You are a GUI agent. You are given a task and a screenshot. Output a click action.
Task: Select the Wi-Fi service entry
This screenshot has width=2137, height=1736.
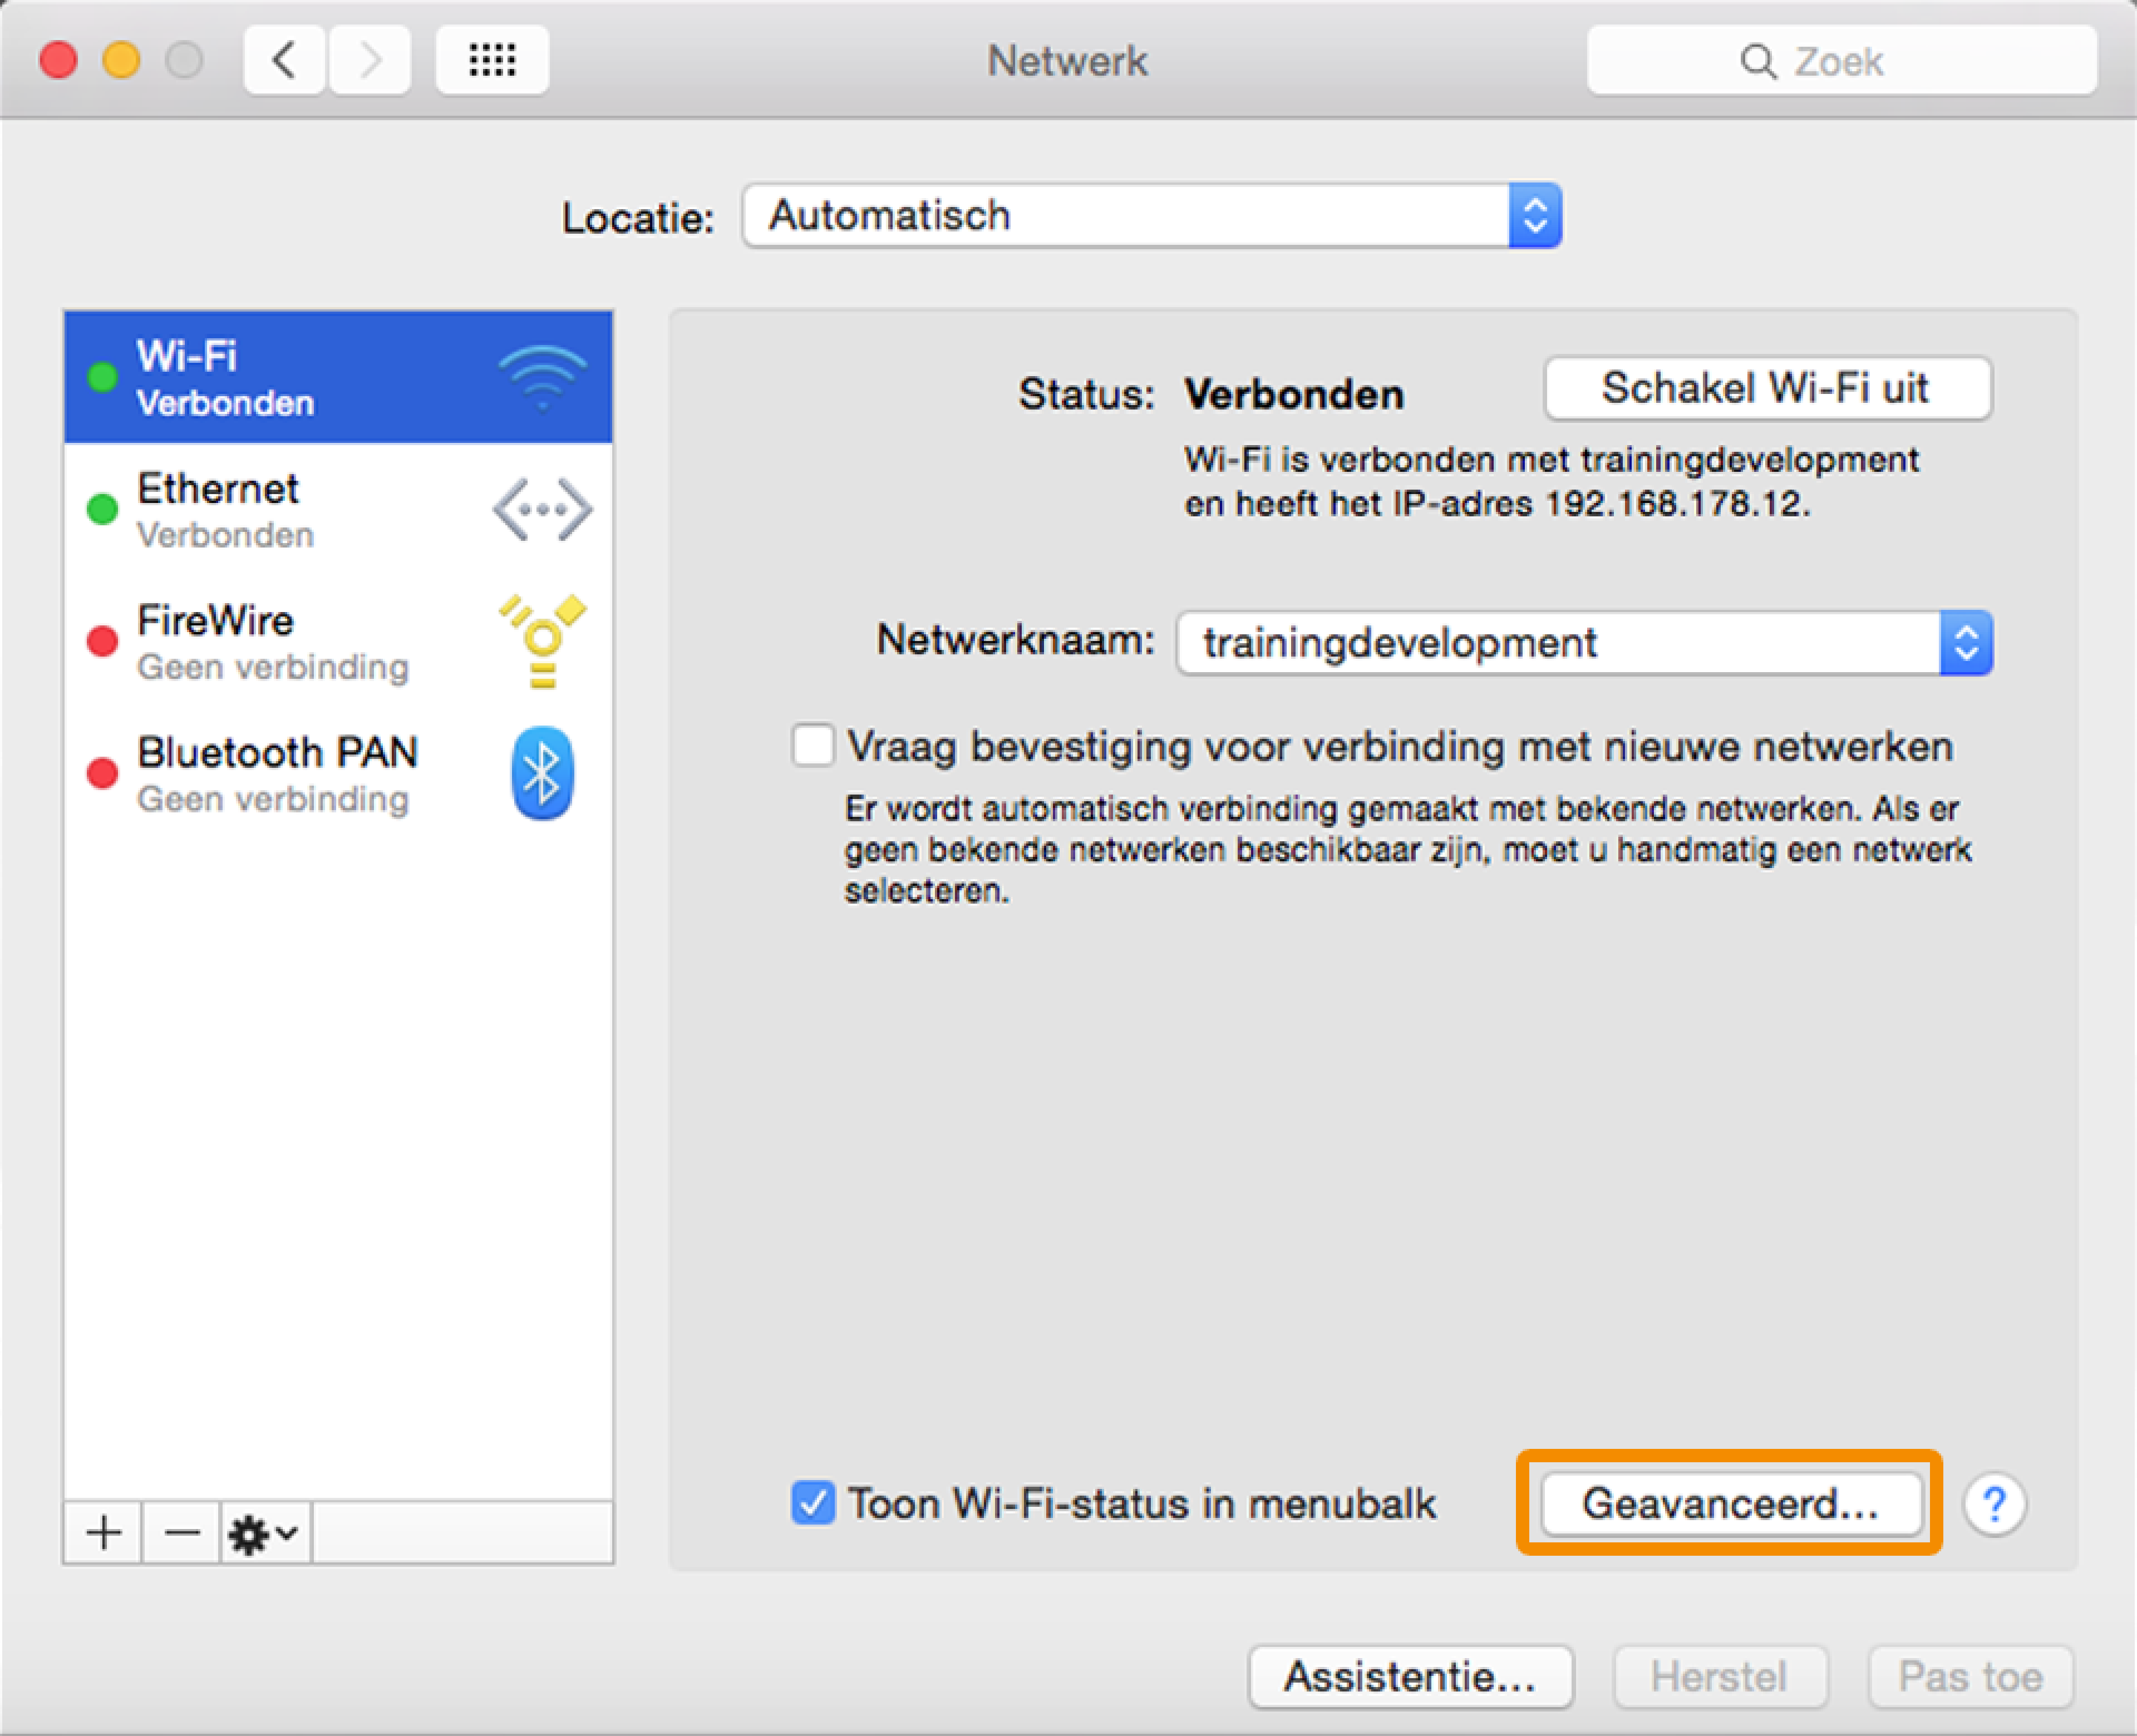[338, 378]
